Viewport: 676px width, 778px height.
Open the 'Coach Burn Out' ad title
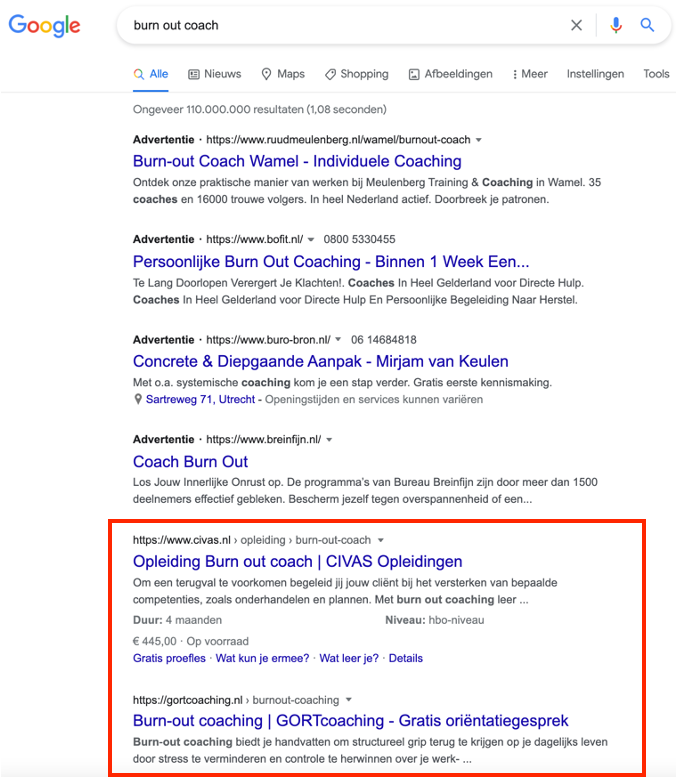point(190,461)
